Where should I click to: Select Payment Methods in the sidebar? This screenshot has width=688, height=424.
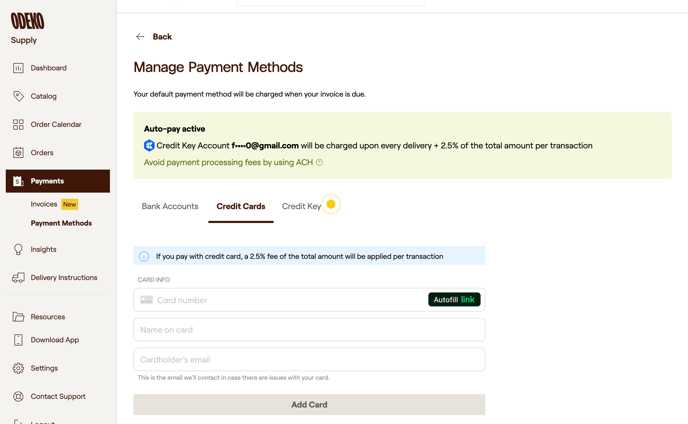(x=61, y=223)
